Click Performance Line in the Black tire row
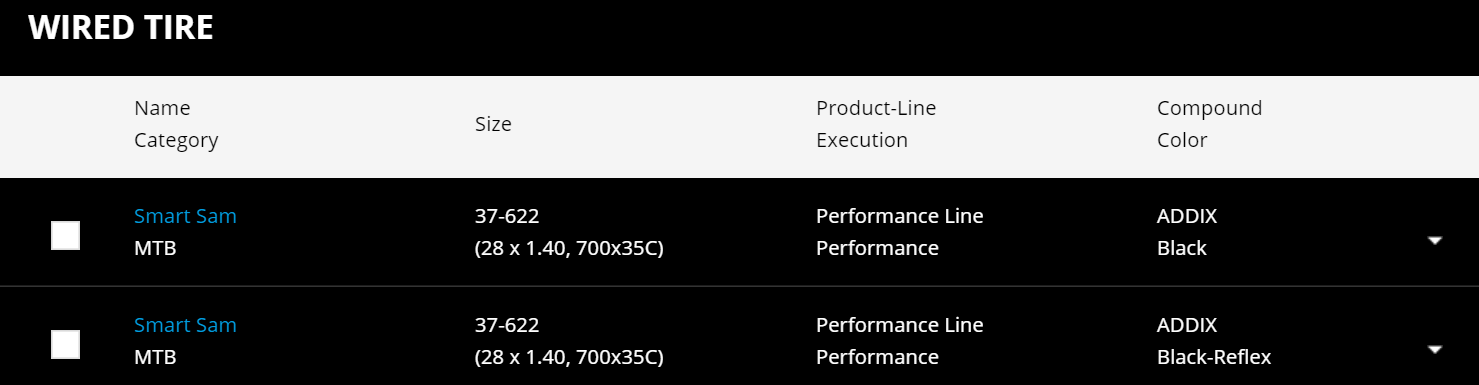Screen dimensions: 1479x385 click(x=900, y=216)
